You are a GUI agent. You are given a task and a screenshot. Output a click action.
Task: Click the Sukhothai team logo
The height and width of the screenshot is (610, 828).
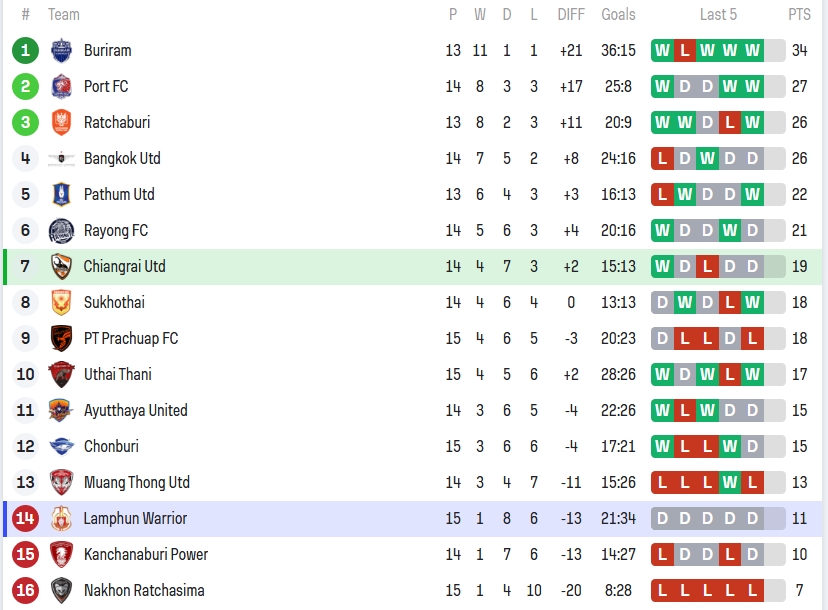pyautogui.click(x=61, y=302)
